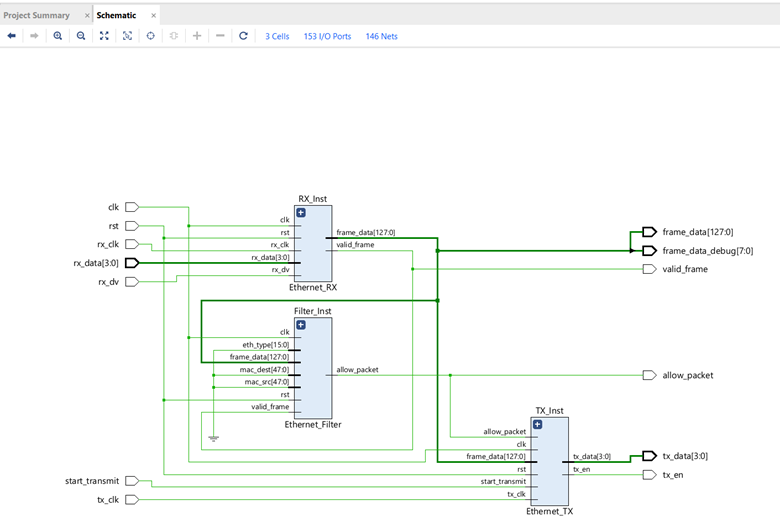Expand the TX_Inst block plus box
780x527 pixels.
pos(537,424)
